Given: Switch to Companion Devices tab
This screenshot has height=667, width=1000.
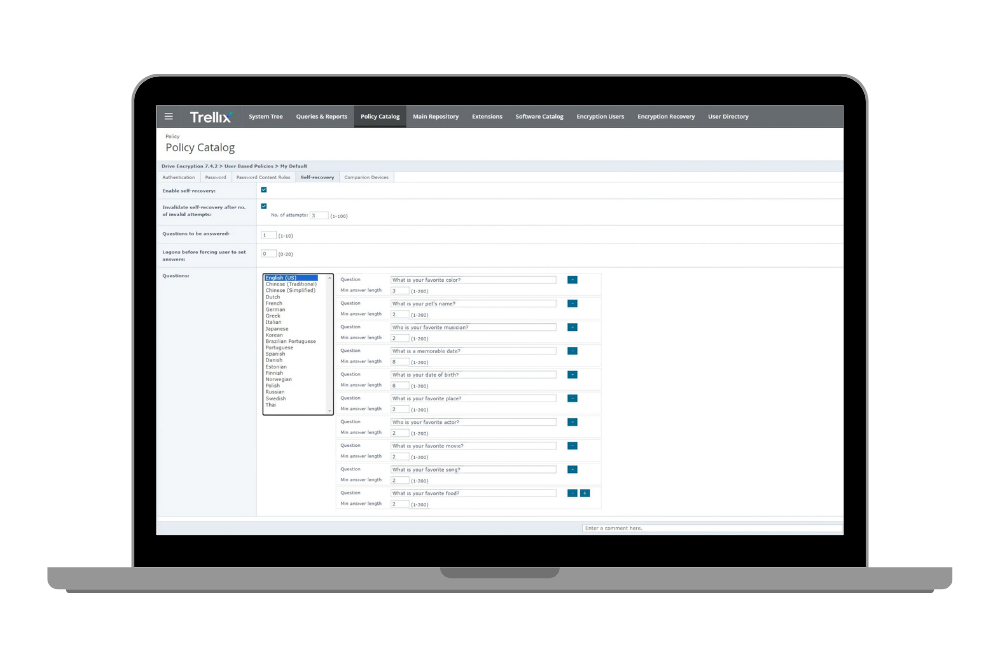Looking at the screenshot, I should tap(366, 177).
